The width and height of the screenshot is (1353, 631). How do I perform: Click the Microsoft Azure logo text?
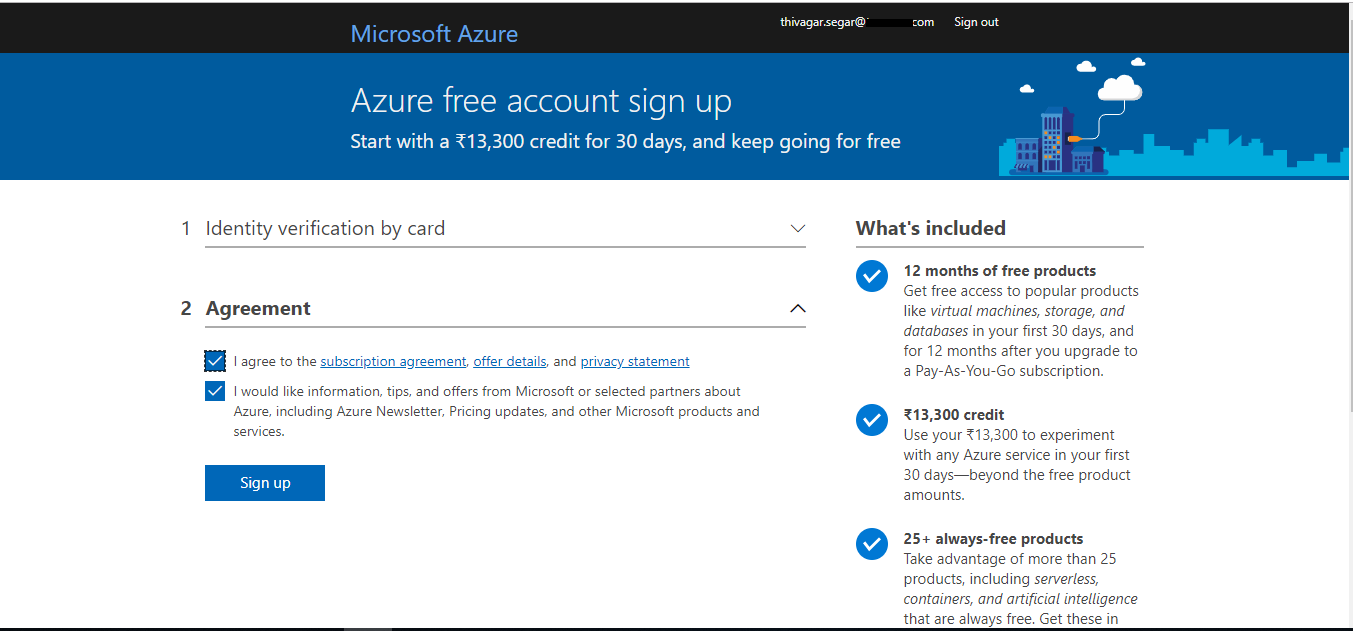click(x=434, y=34)
